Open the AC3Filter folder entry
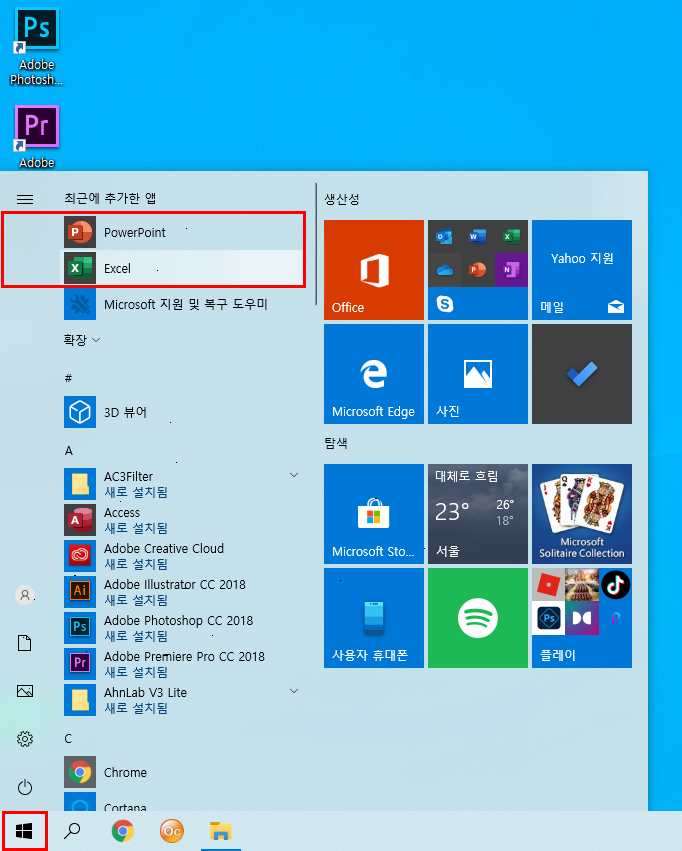Viewport: 682px width, 851px height. coord(182,484)
